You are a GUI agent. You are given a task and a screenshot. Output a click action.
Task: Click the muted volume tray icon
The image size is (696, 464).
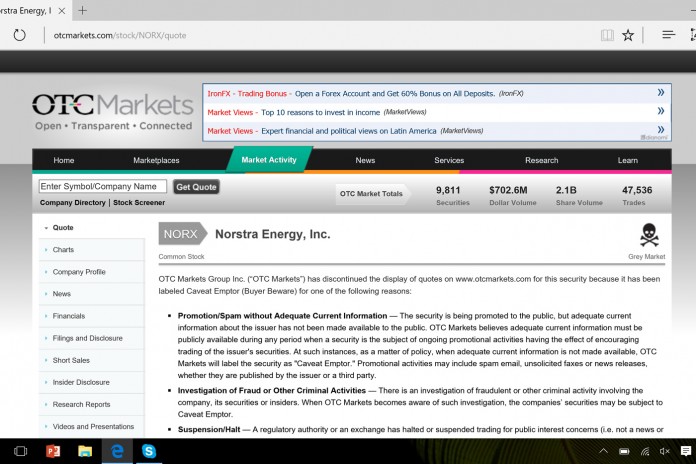coord(664,452)
